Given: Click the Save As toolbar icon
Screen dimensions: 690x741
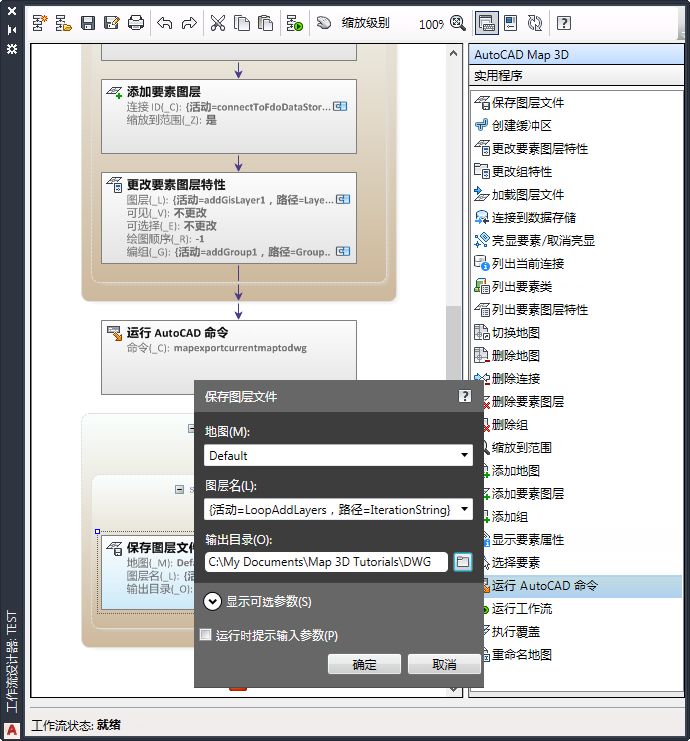Looking at the screenshot, I should pyautogui.click(x=112, y=23).
